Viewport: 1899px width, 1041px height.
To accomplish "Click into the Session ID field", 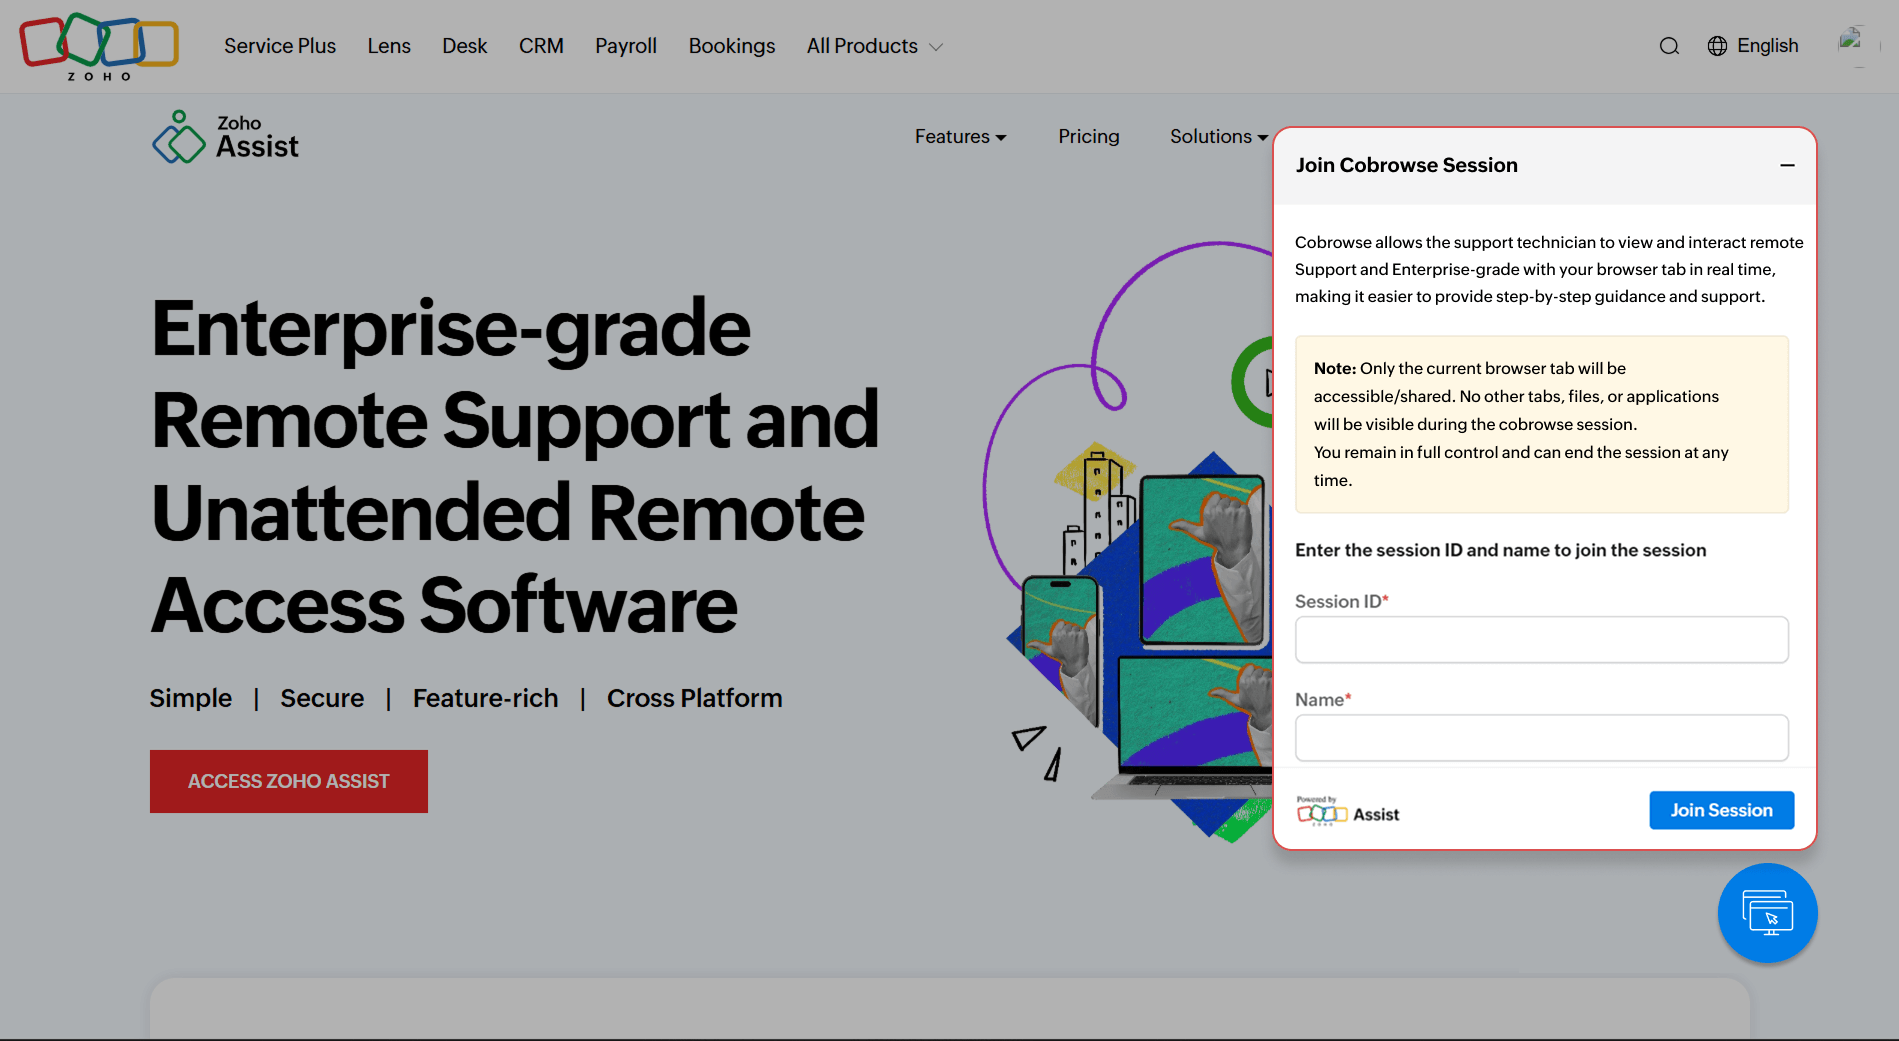I will coord(1541,640).
